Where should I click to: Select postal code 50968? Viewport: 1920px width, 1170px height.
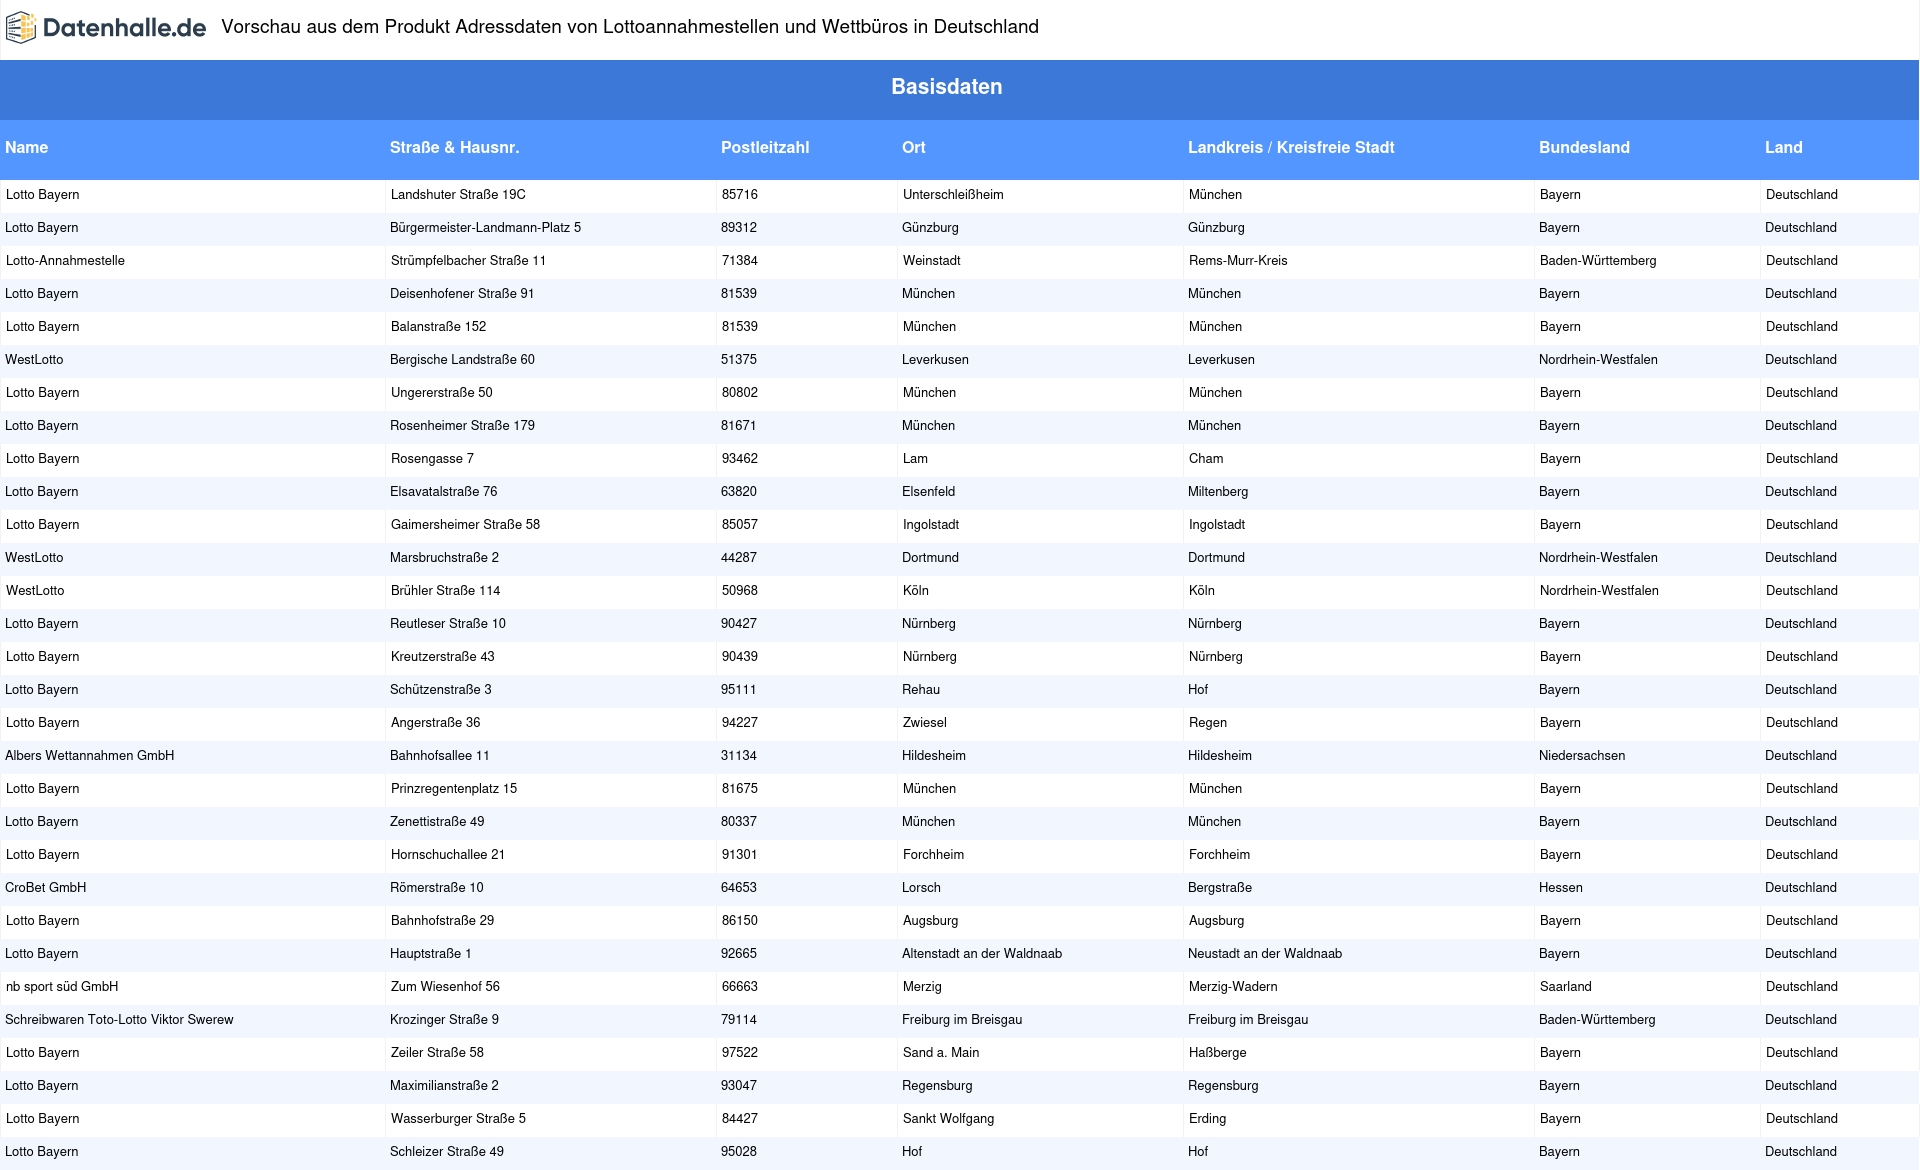coord(740,591)
